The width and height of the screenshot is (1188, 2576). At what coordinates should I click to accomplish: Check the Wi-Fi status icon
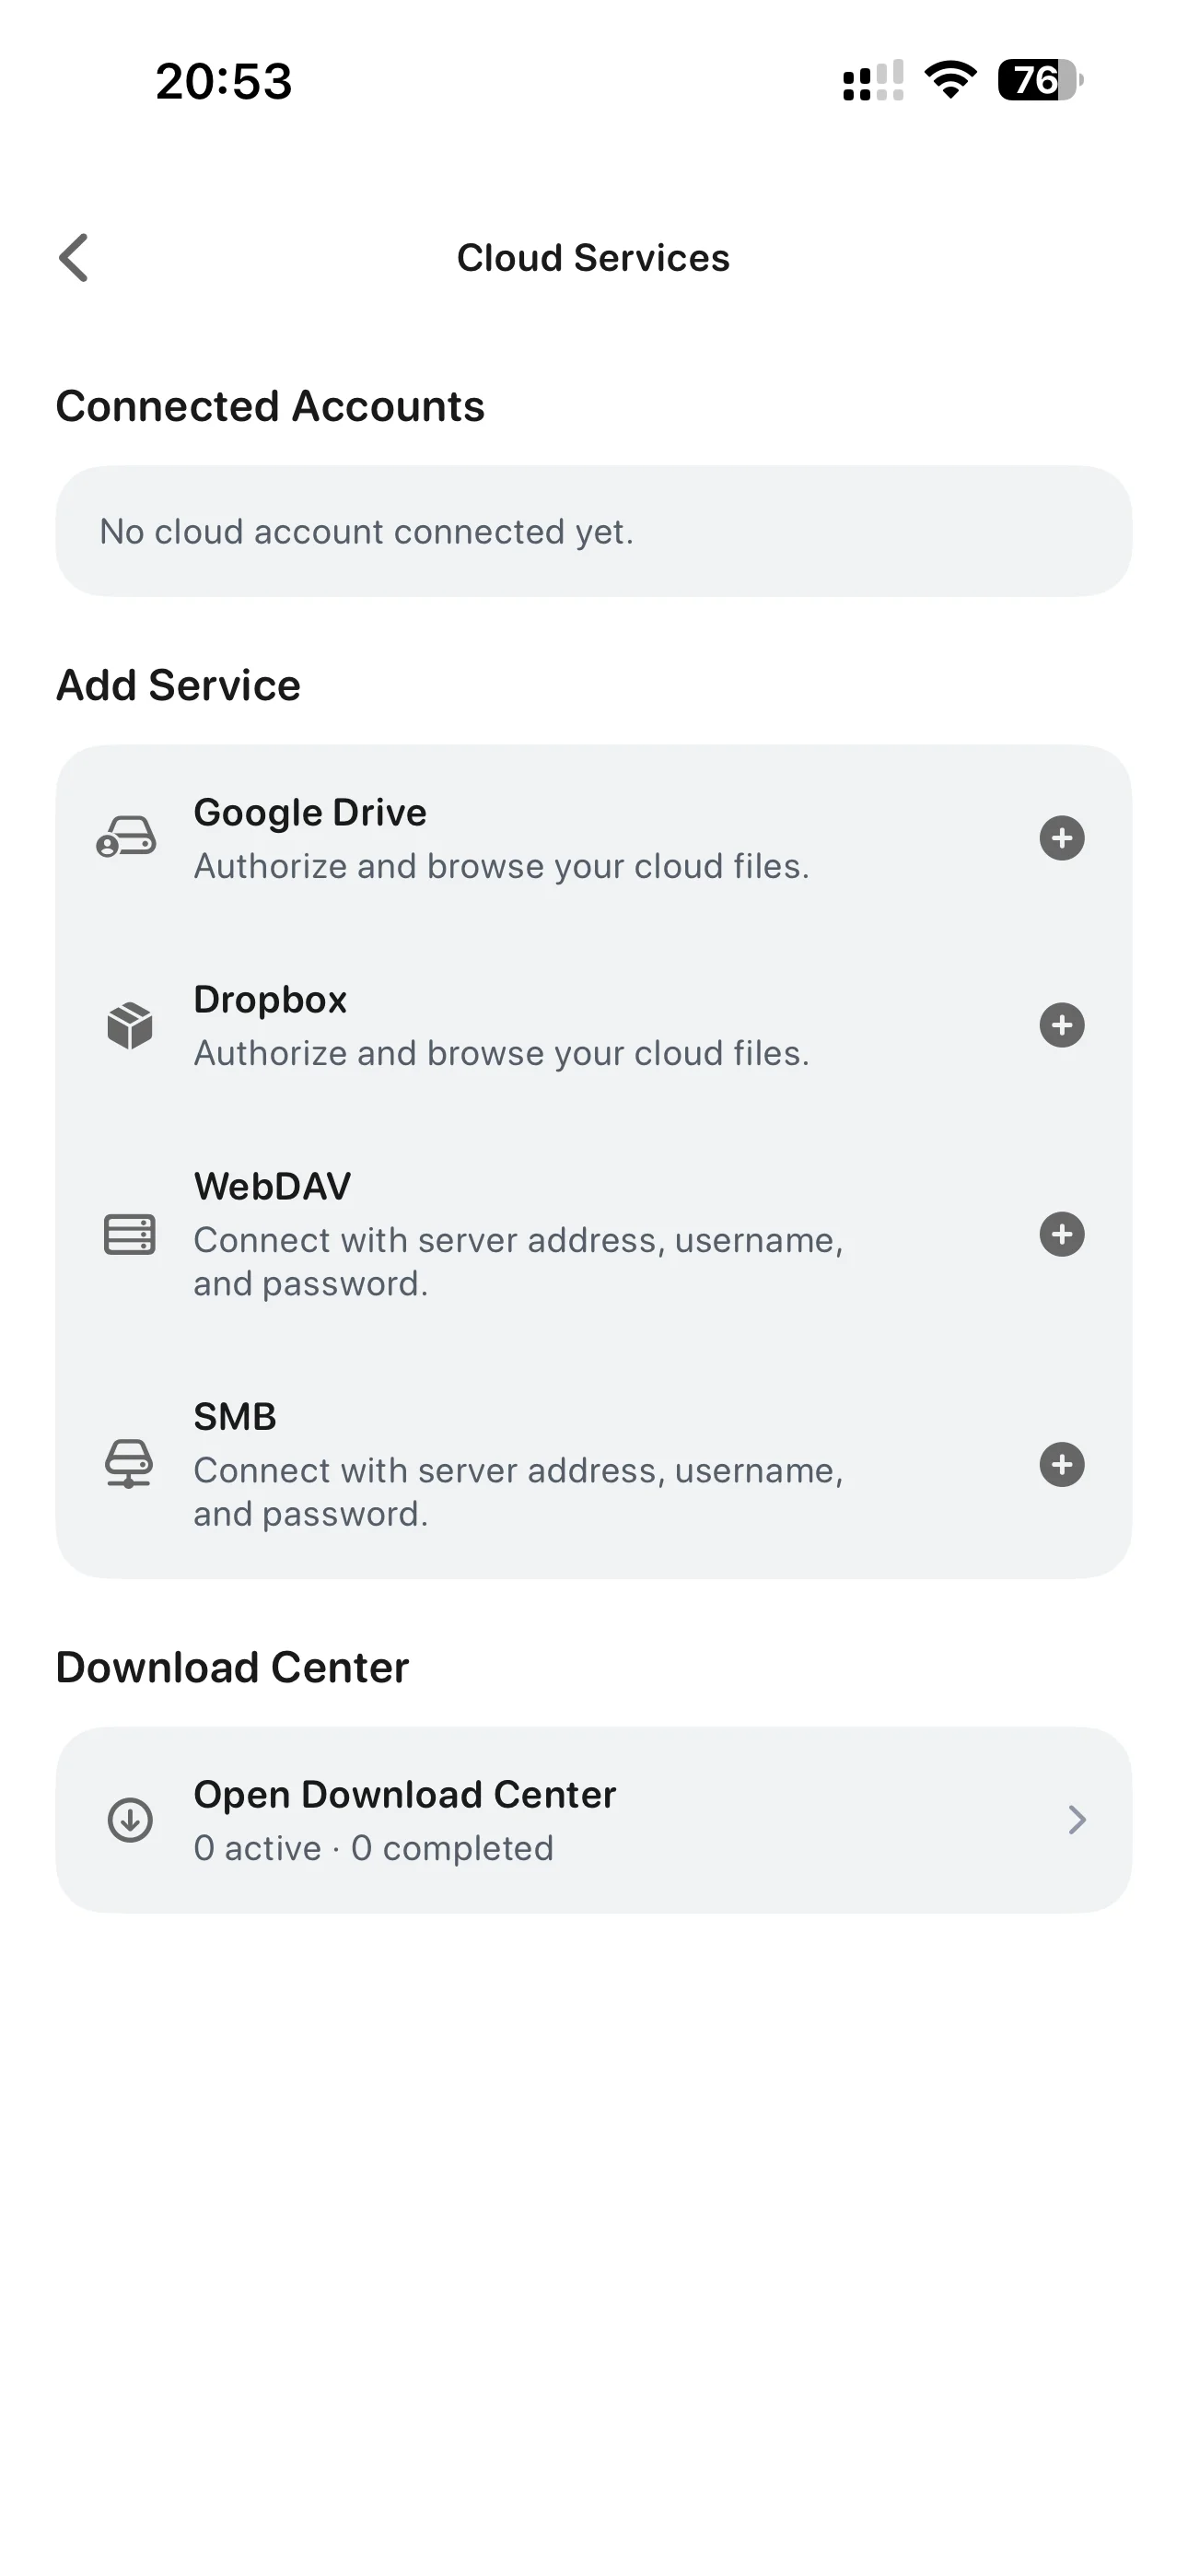click(951, 80)
